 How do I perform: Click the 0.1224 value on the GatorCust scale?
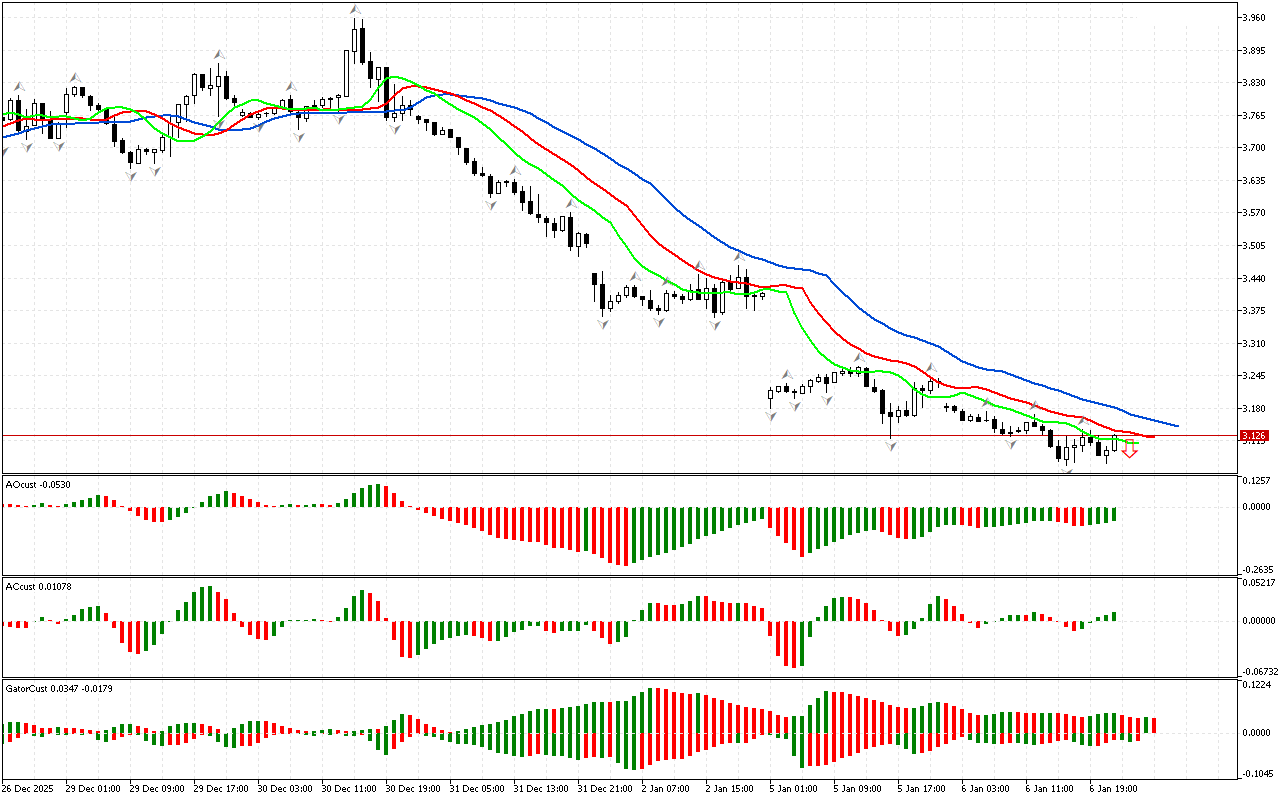[x=1255, y=685]
